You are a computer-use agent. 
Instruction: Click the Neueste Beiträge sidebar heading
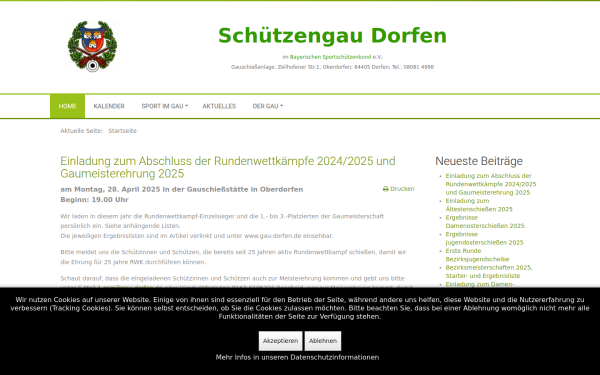coord(479,161)
